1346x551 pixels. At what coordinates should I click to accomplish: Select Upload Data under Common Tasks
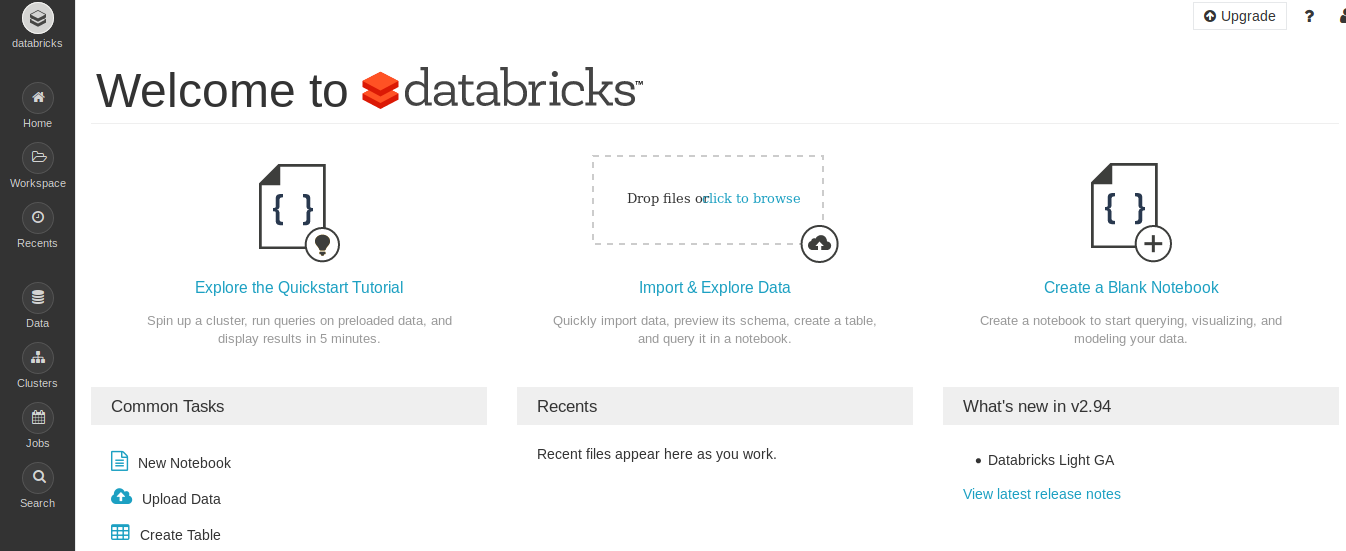pyautogui.click(x=181, y=499)
